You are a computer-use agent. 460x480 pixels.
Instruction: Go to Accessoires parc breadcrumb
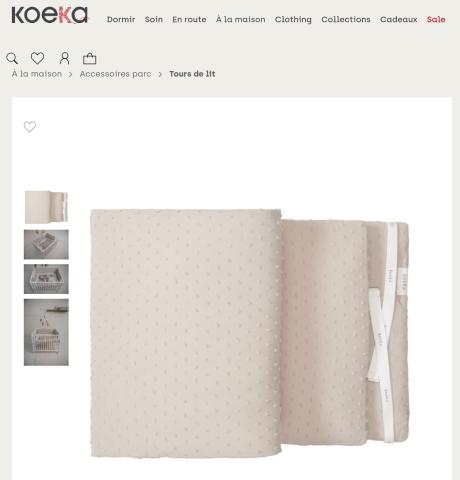(115, 74)
